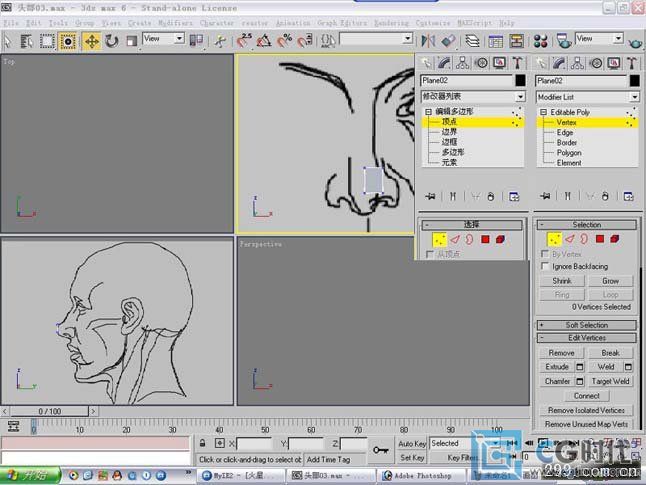Image resolution: width=646 pixels, height=485 pixels.
Task: Expand the Soft Selection rollout
Action: [587, 325]
